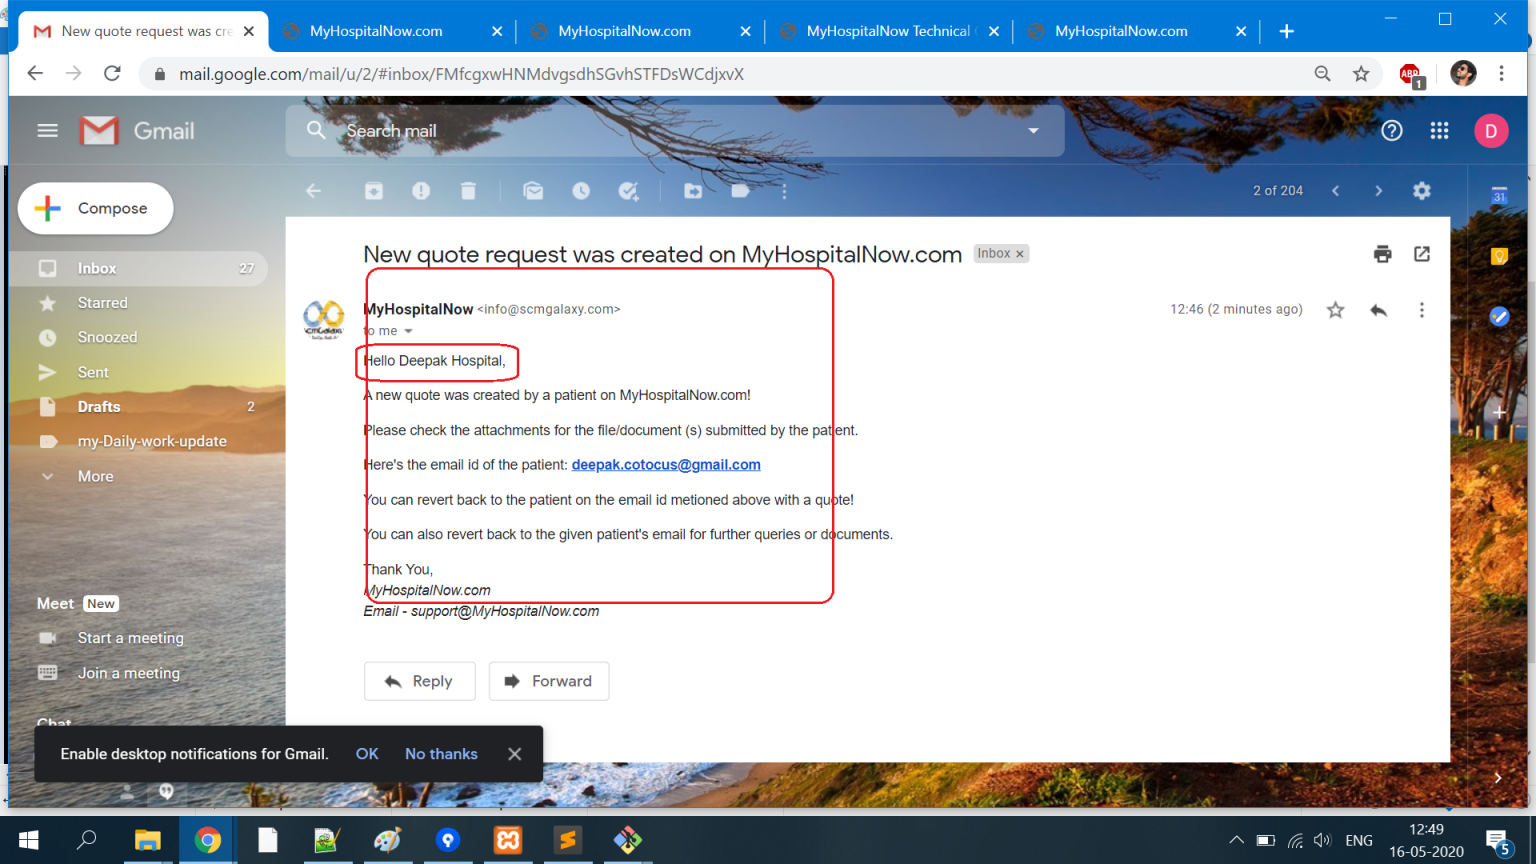The image size is (1536, 864).
Task: Click the Forward button
Action: (549, 681)
